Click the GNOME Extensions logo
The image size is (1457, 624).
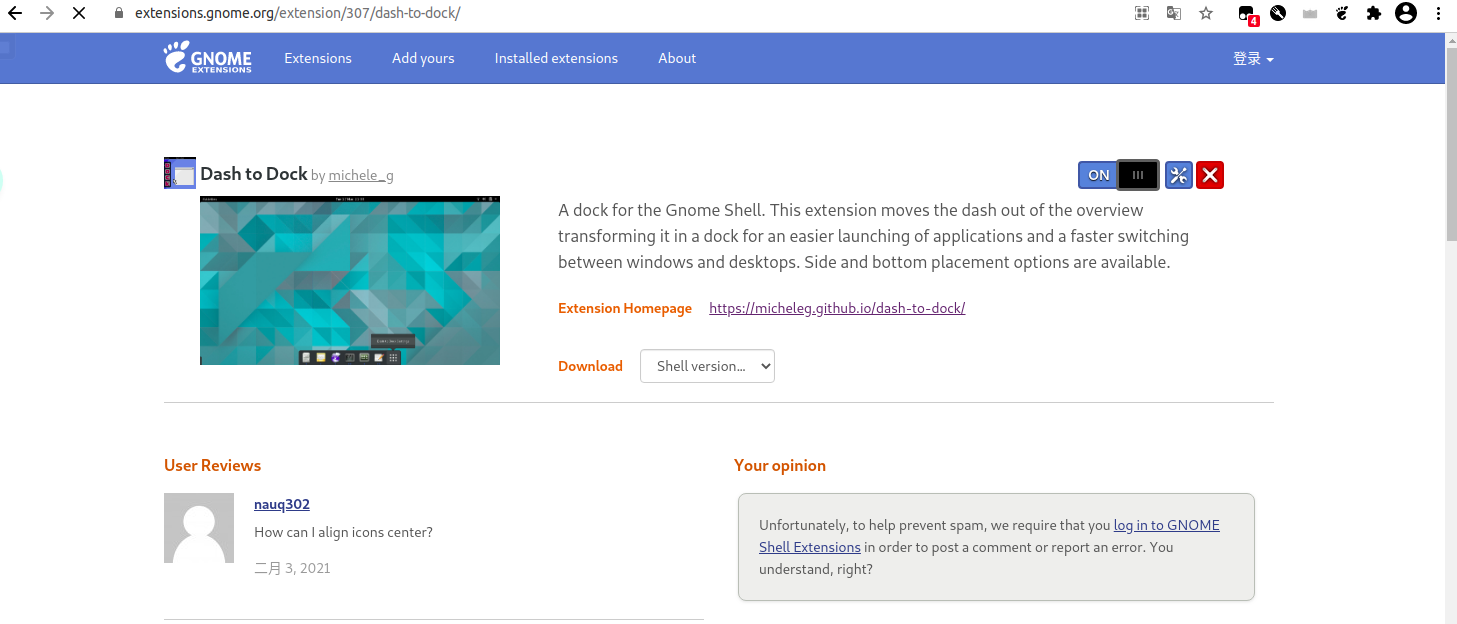tap(208, 58)
